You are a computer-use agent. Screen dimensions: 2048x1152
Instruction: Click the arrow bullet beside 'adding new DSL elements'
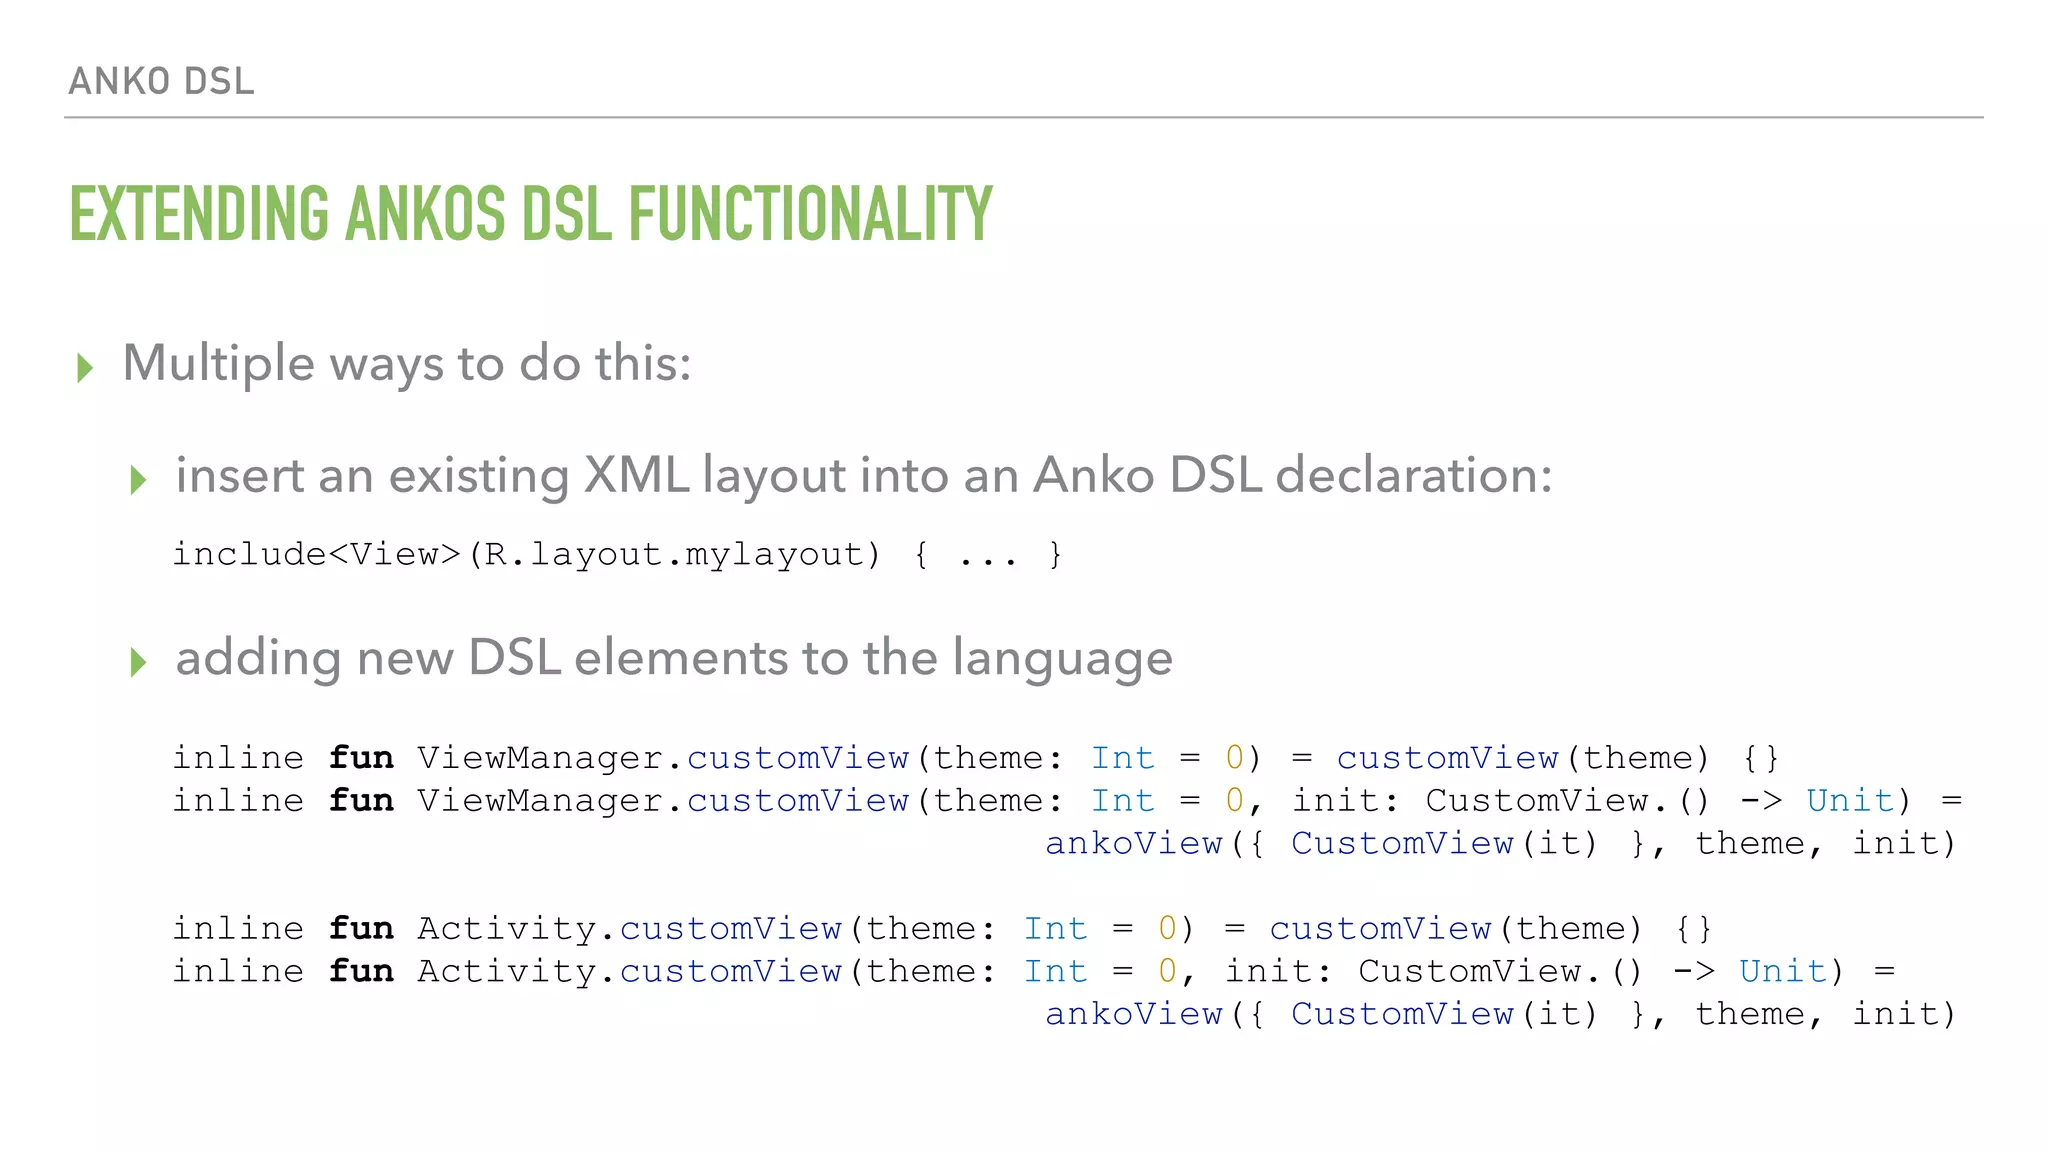[x=138, y=662]
